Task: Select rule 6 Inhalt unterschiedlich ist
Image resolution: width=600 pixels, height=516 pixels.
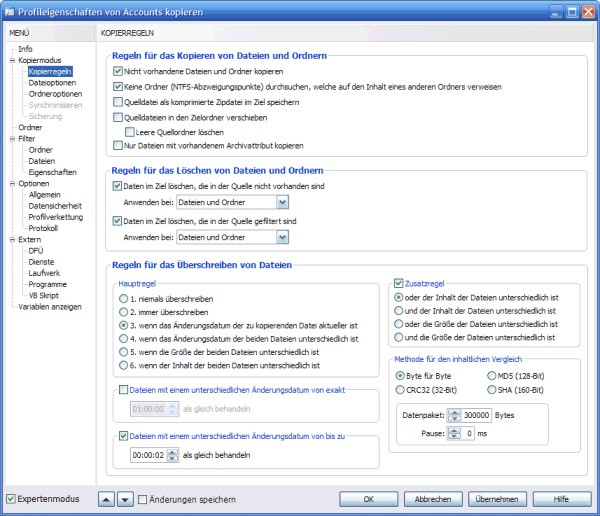Action: 123,365
